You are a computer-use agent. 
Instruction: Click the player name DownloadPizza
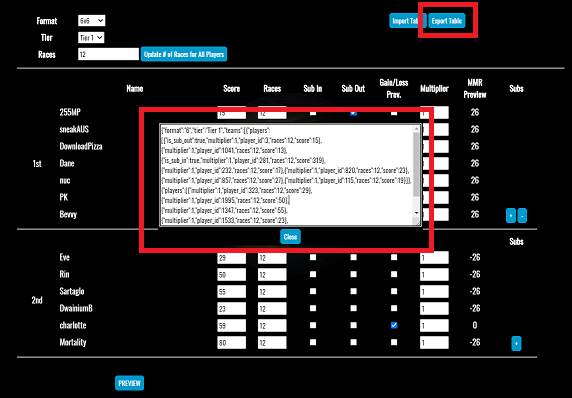coord(81,146)
